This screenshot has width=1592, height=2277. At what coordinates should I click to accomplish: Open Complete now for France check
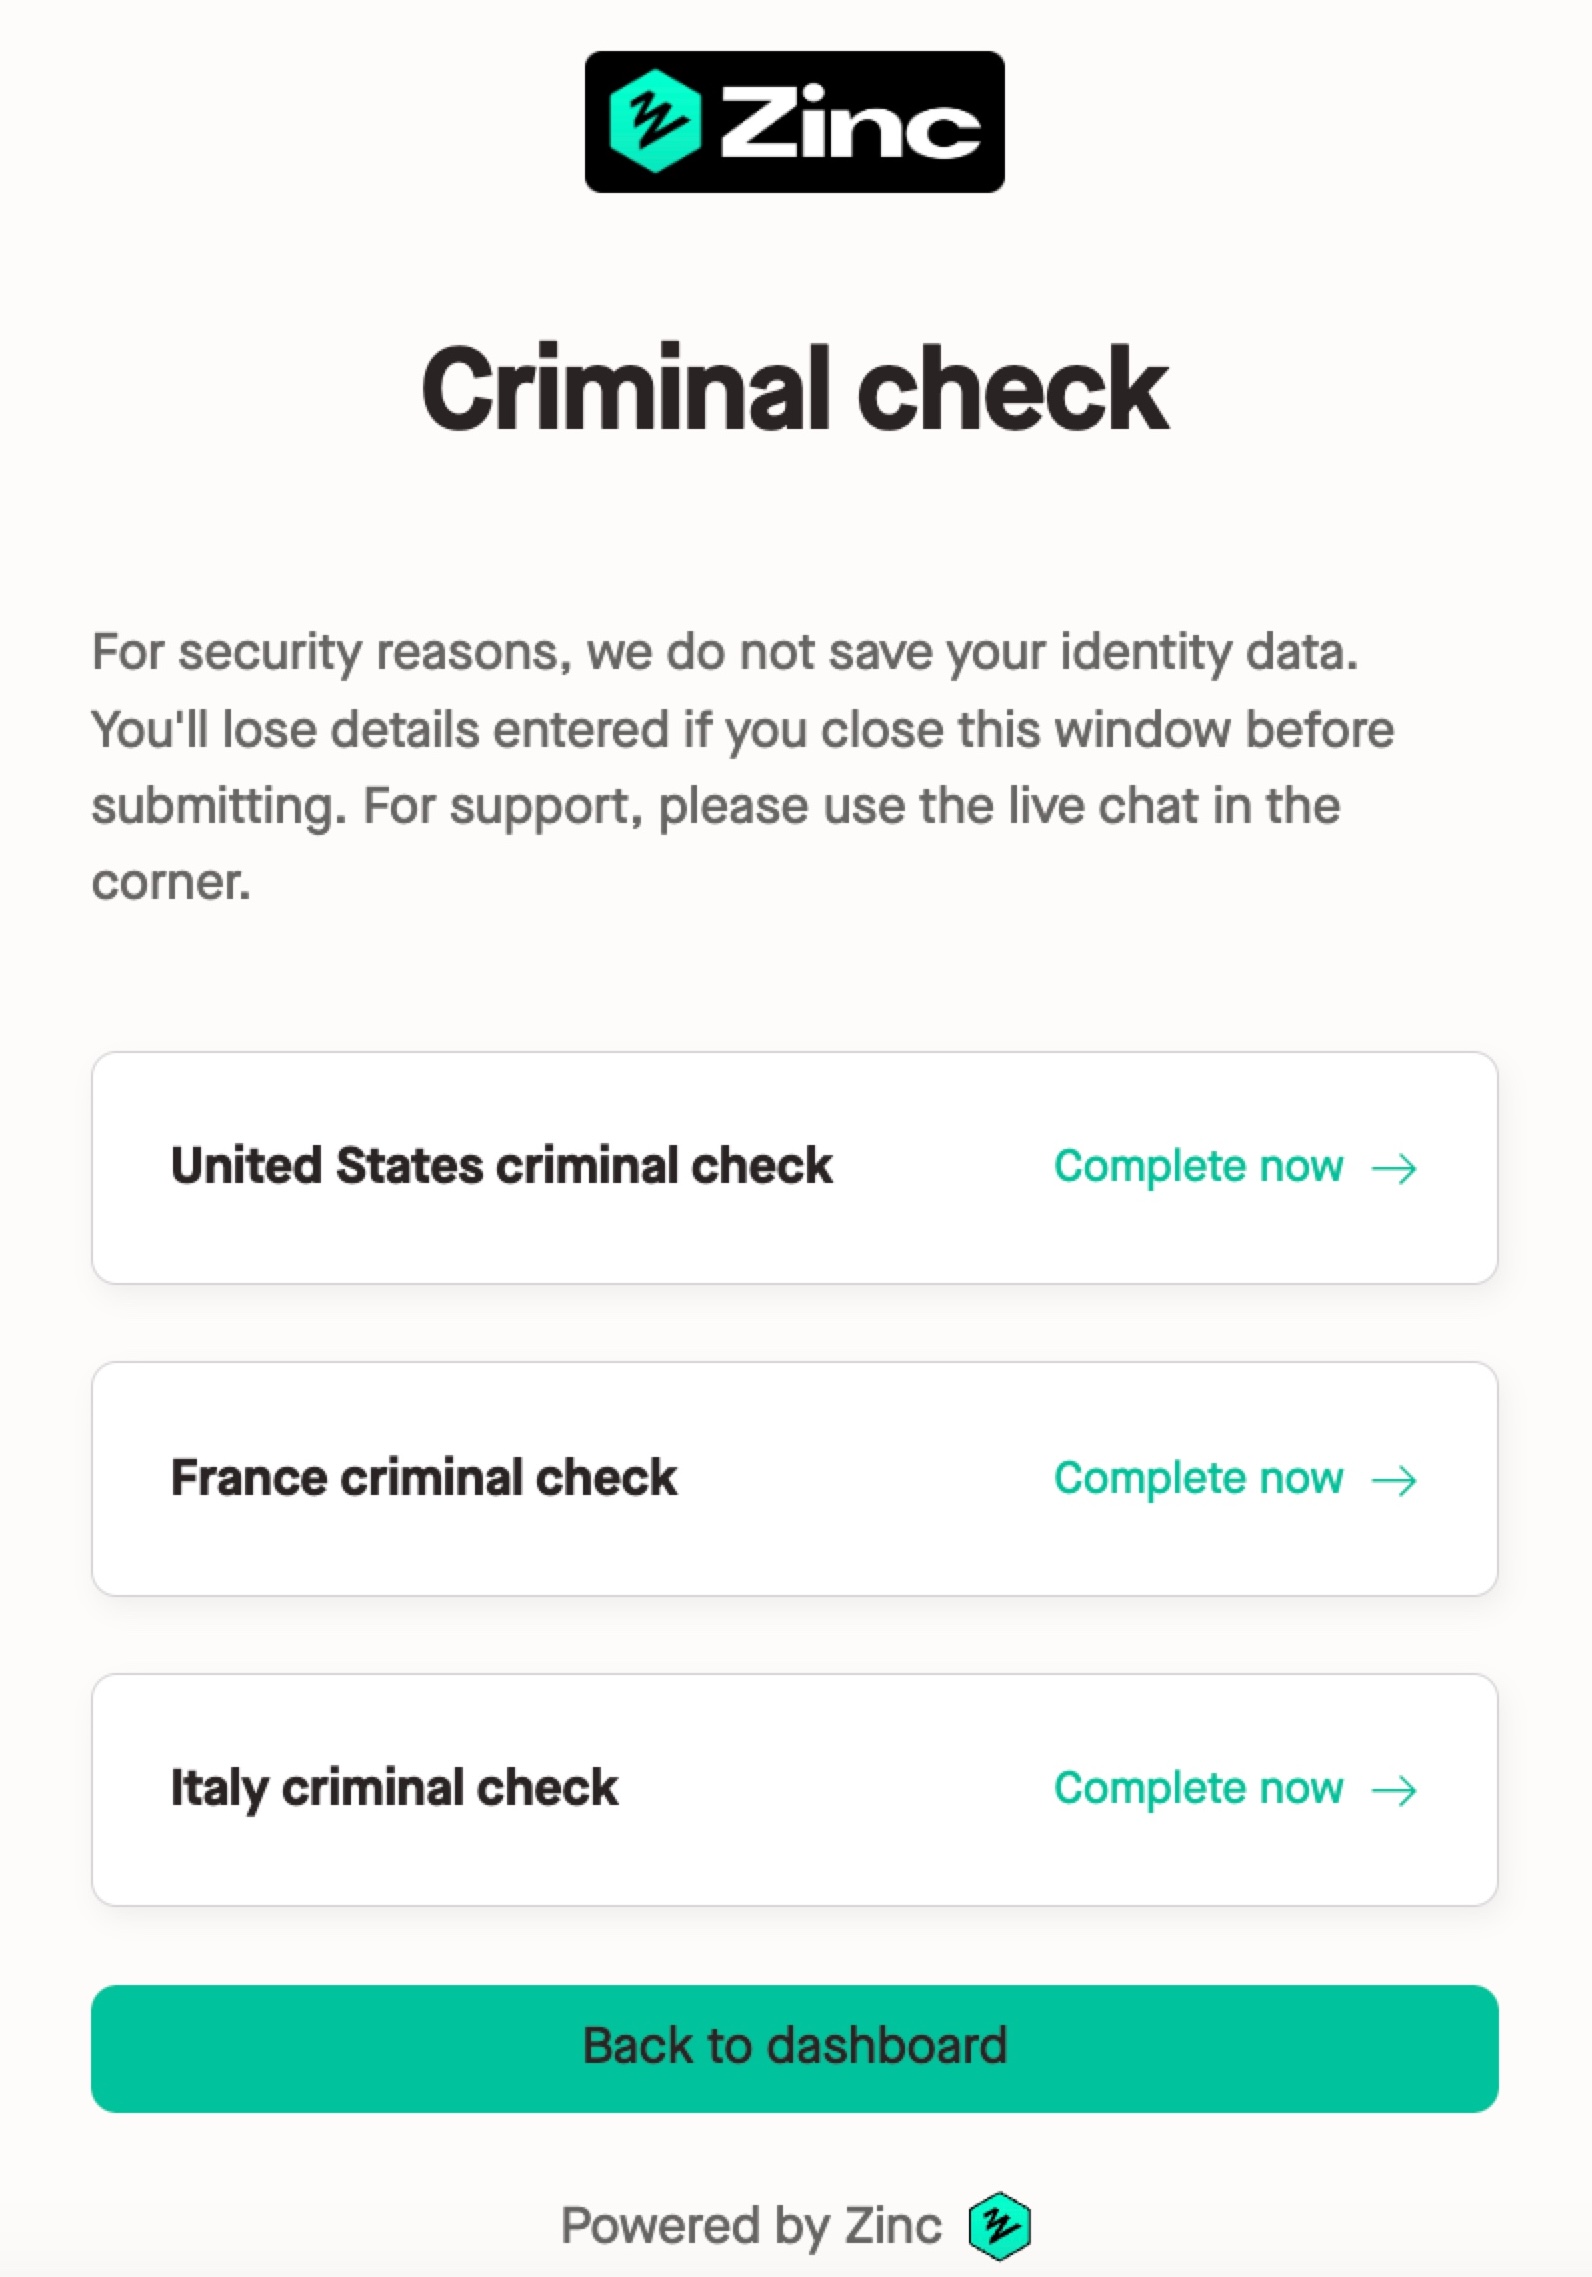pyautogui.click(x=1235, y=1479)
